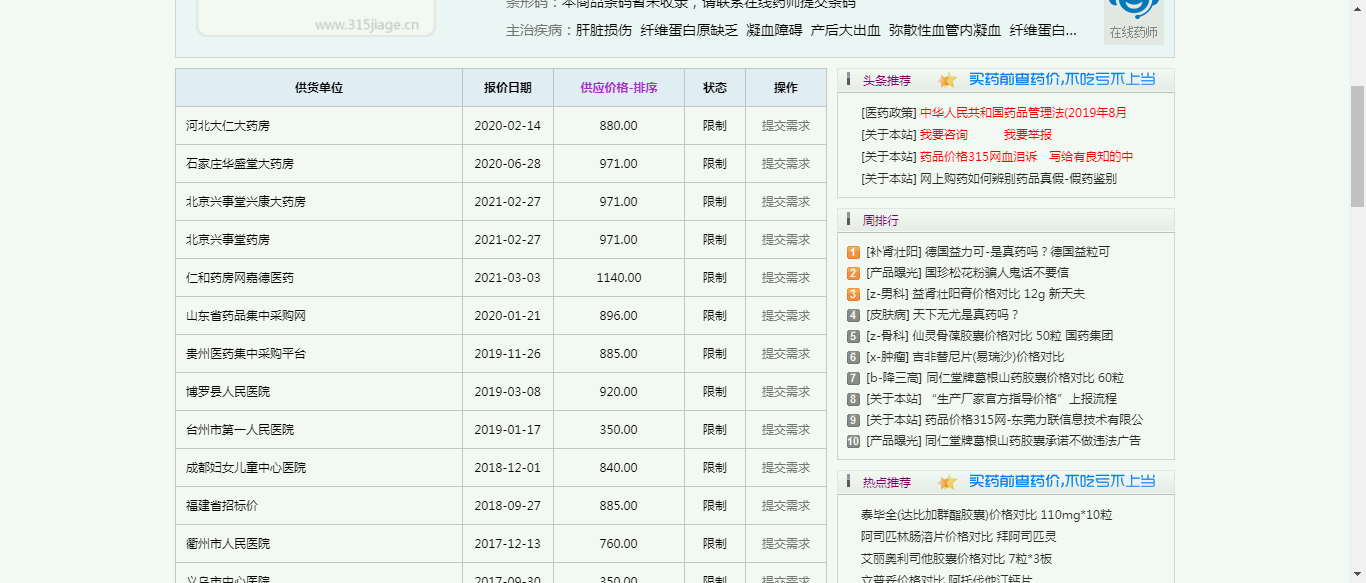Click the page vertical scrollbar thumb
This screenshot has width=1366, height=583.
pos(1357,145)
